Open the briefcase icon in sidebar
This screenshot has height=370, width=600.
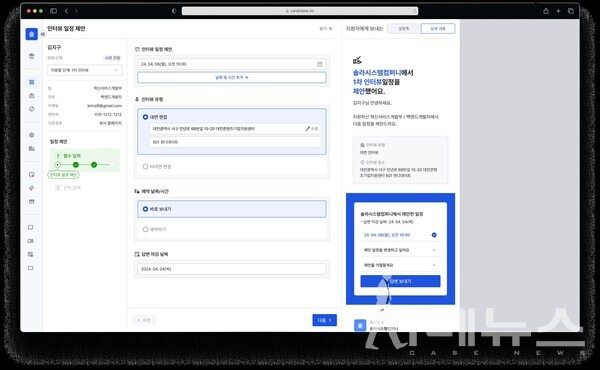(31, 95)
